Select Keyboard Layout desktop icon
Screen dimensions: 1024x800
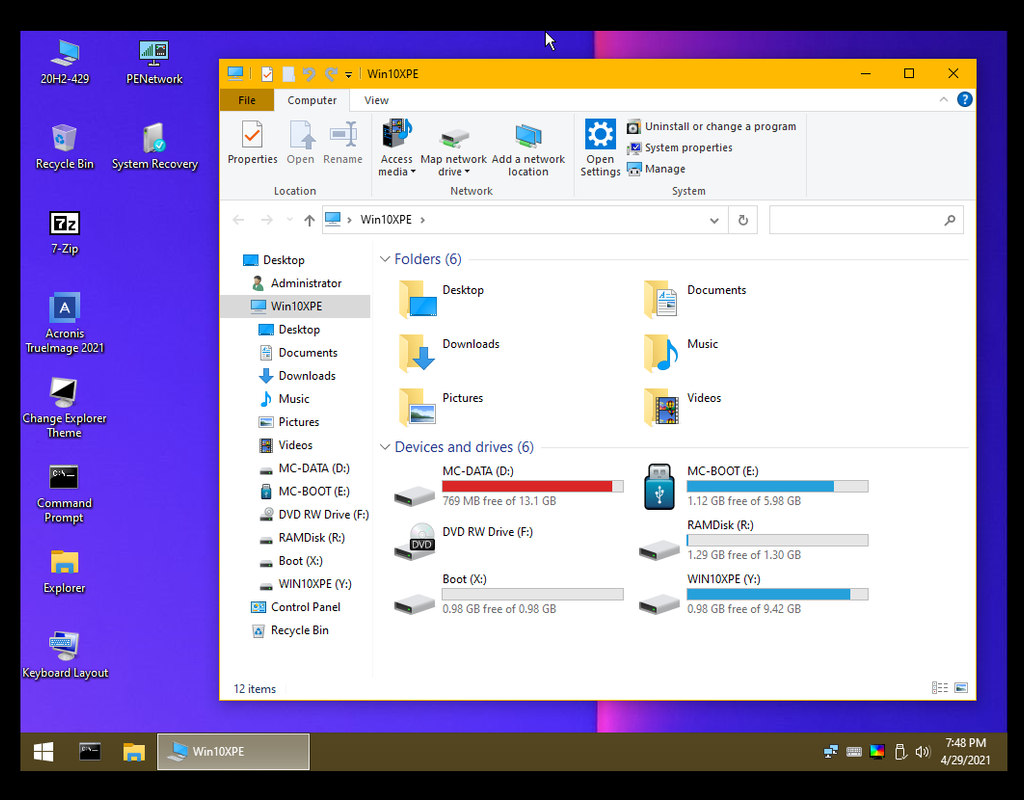pos(65,656)
